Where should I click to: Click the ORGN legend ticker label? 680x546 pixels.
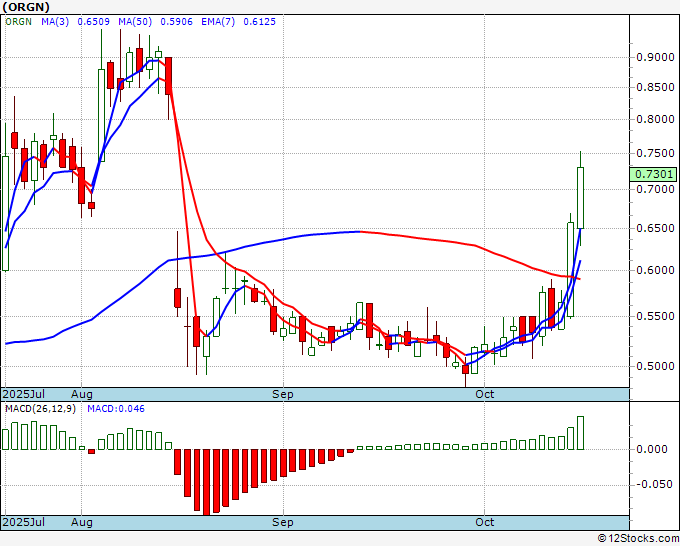[x=18, y=21]
